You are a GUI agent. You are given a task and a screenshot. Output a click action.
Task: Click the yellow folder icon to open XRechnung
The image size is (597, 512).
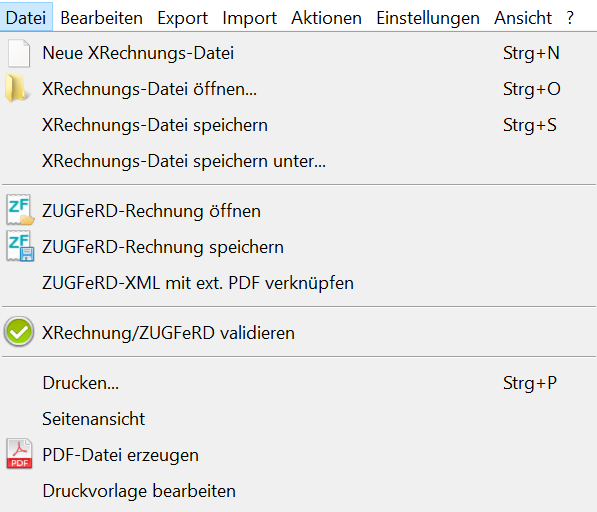click(x=16, y=89)
